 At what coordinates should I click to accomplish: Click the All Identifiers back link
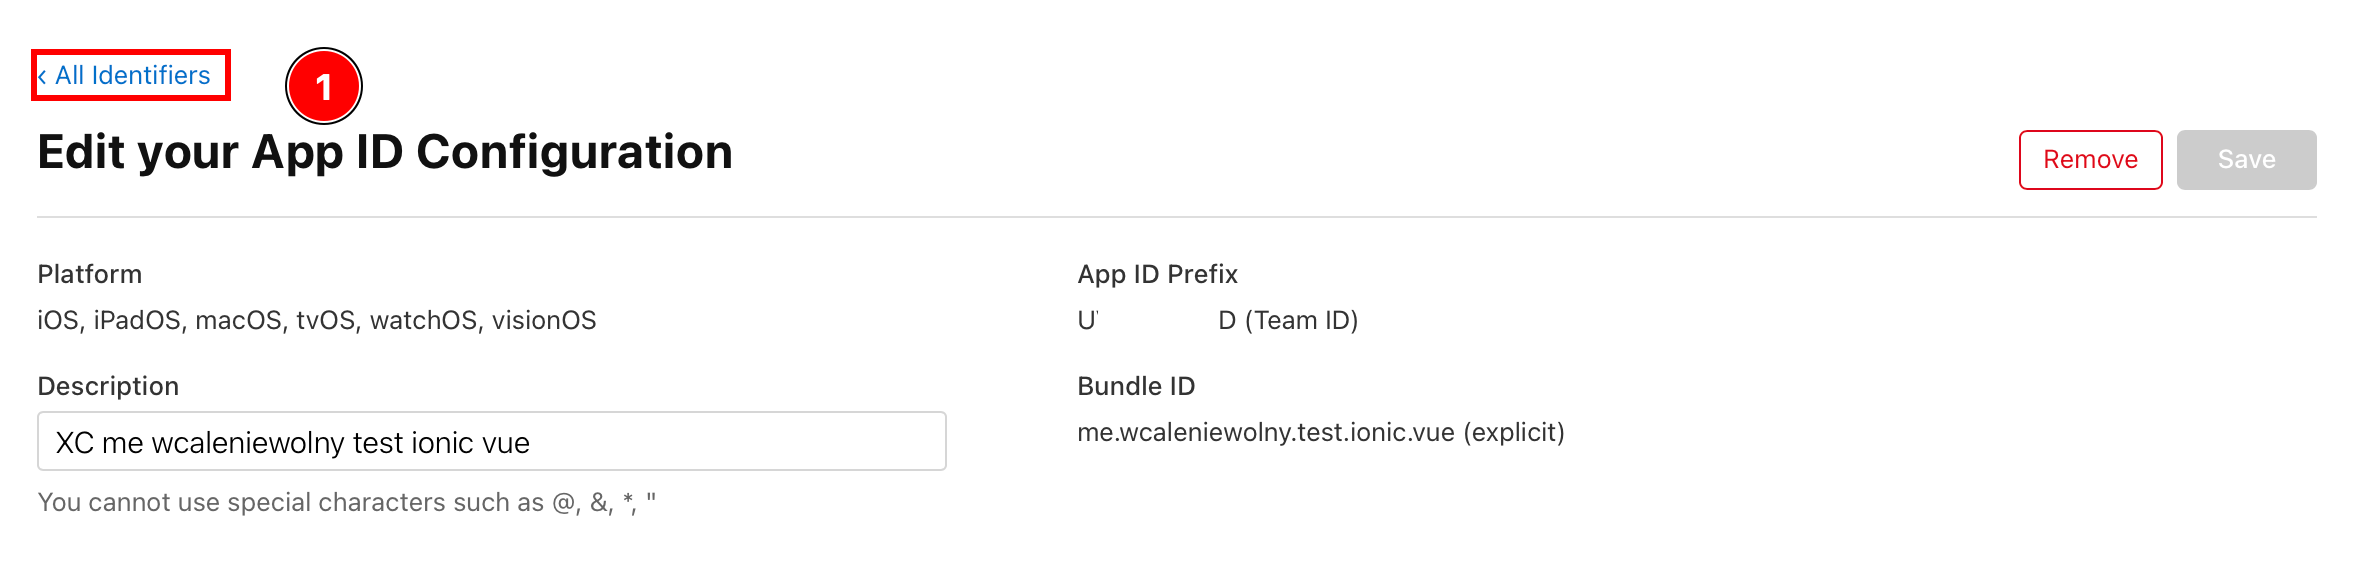tap(132, 76)
